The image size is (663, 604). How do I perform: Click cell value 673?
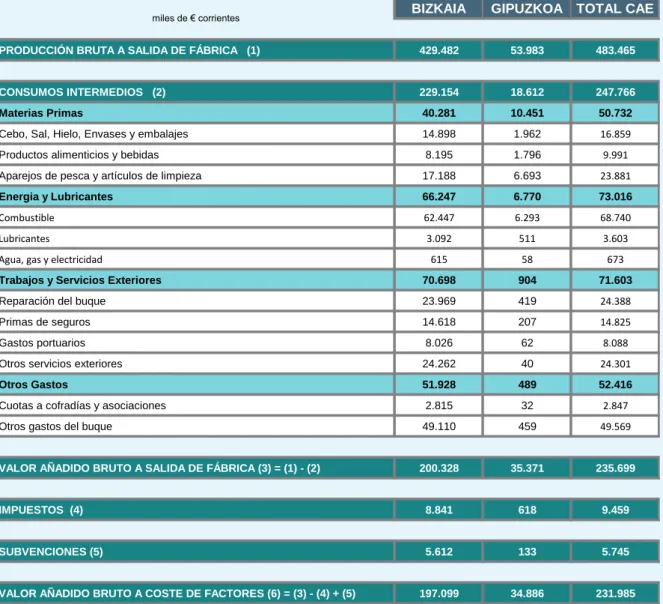[x=615, y=259]
